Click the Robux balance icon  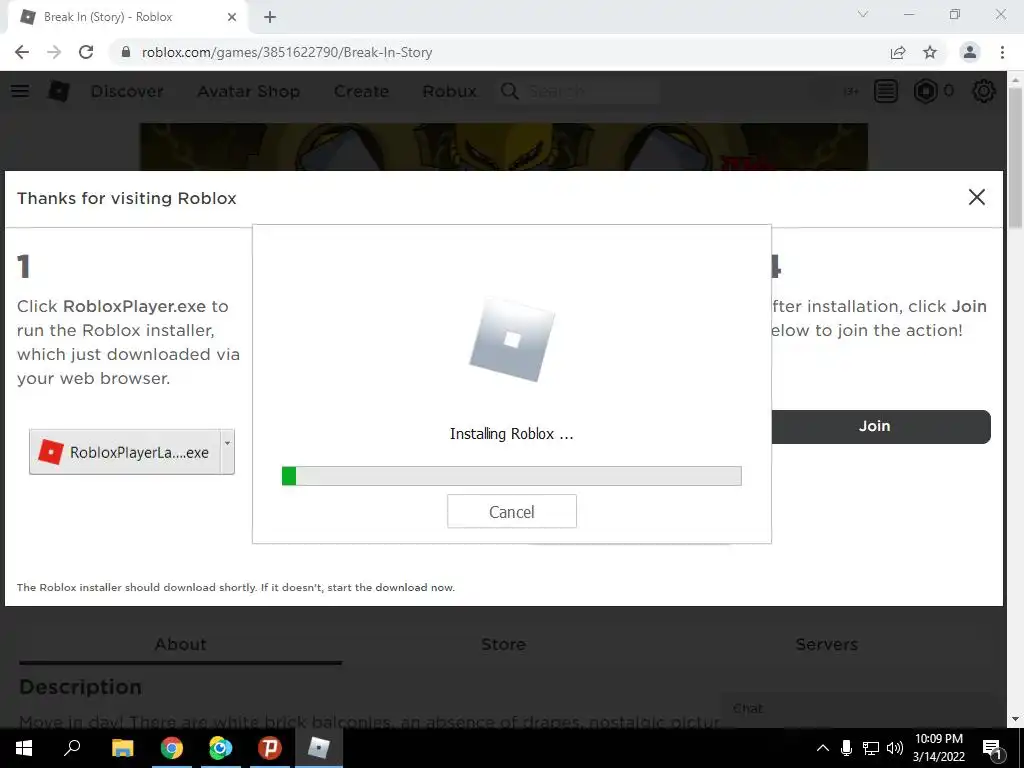(925, 91)
